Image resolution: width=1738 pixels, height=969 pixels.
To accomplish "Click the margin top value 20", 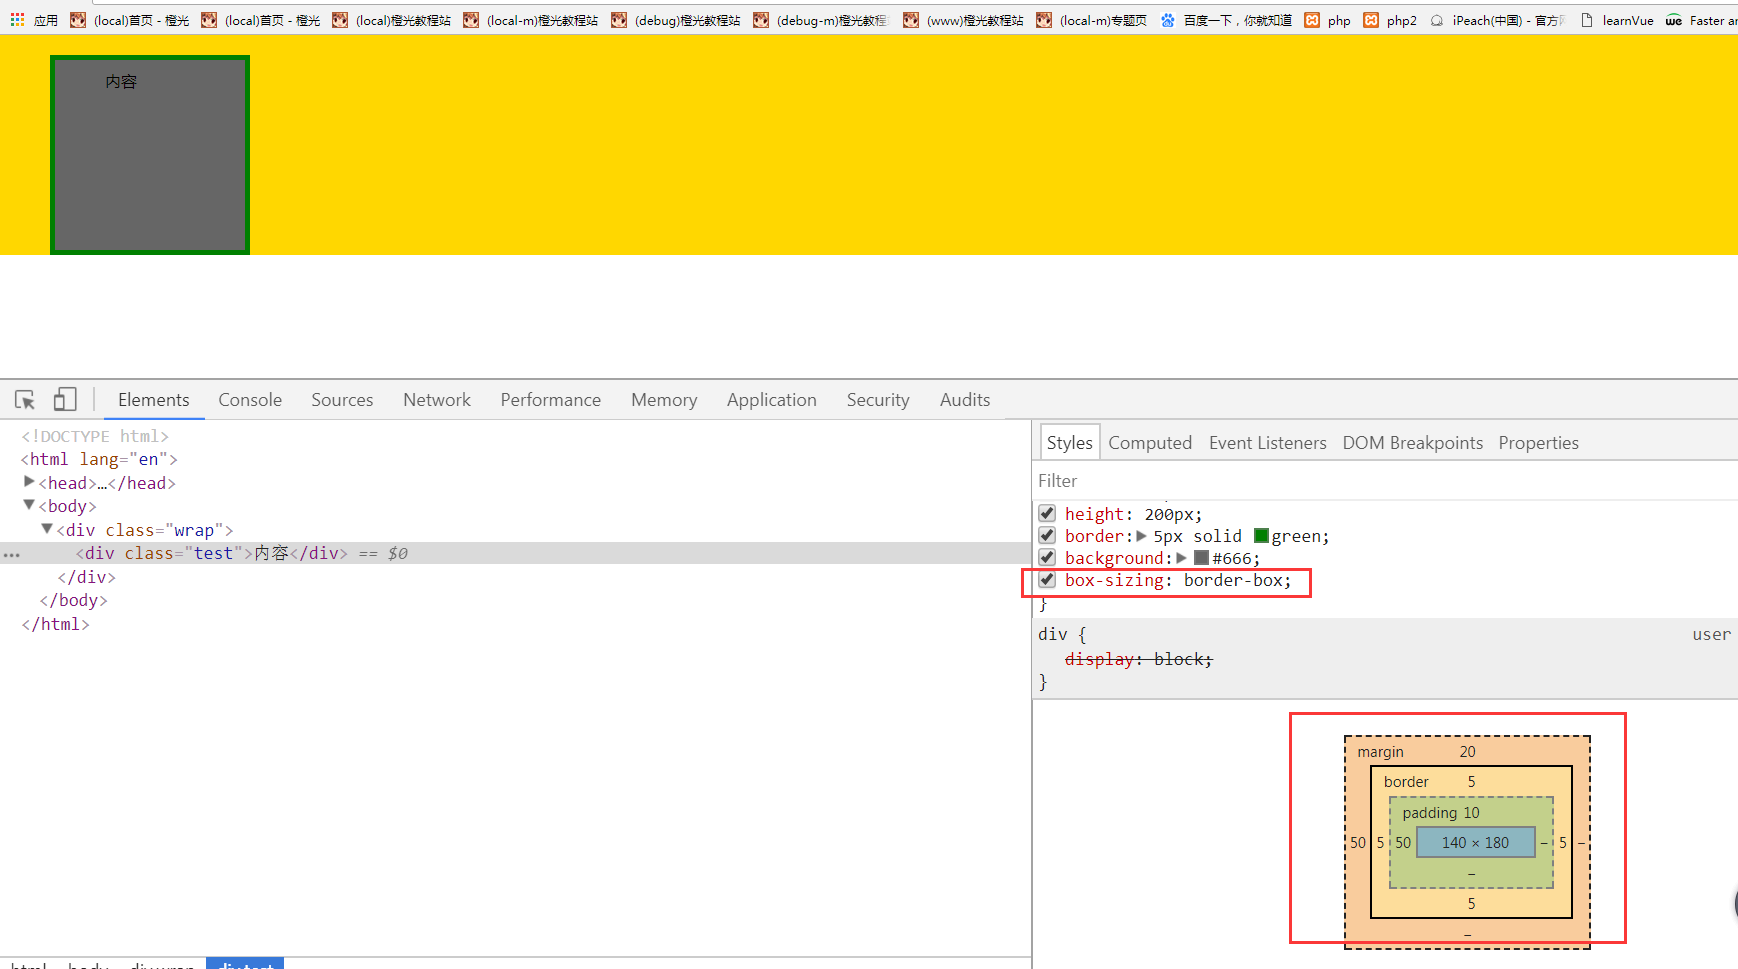I will [x=1467, y=752].
